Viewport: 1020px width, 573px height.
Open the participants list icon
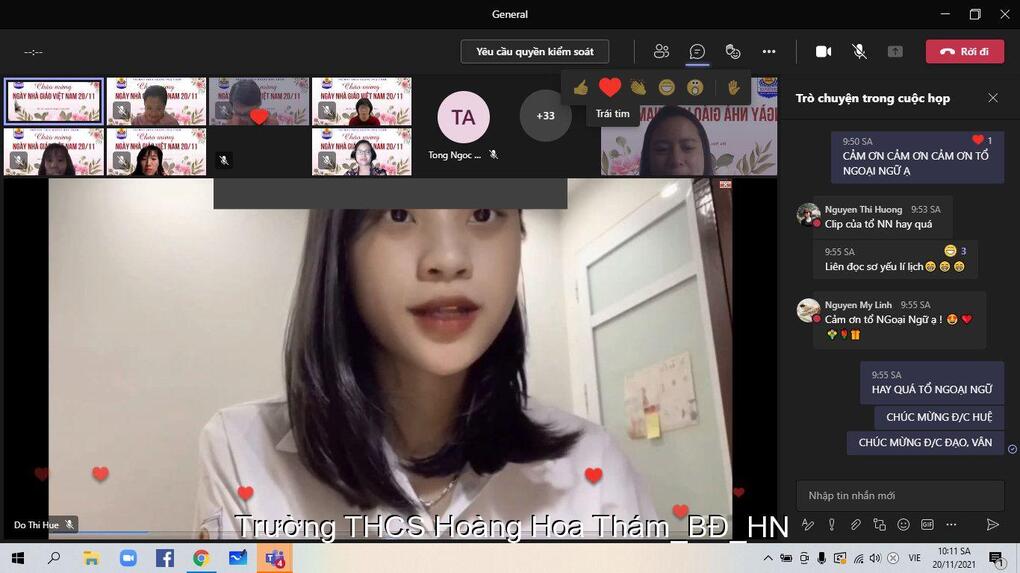pyautogui.click(x=662, y=51)
